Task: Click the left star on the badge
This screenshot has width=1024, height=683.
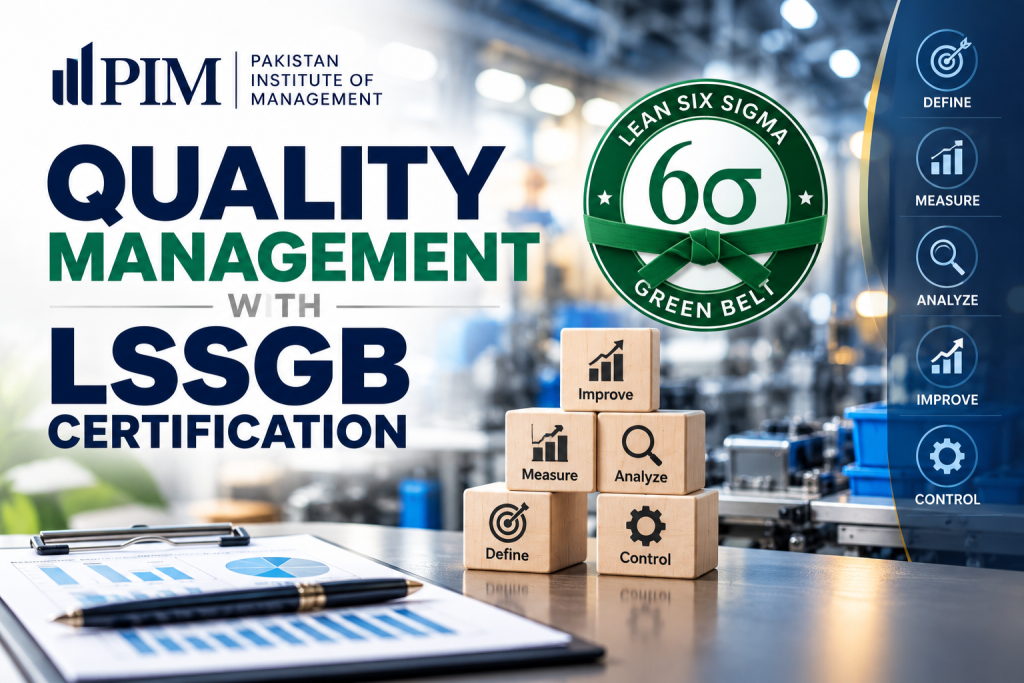Action: (x=605, y=196)
